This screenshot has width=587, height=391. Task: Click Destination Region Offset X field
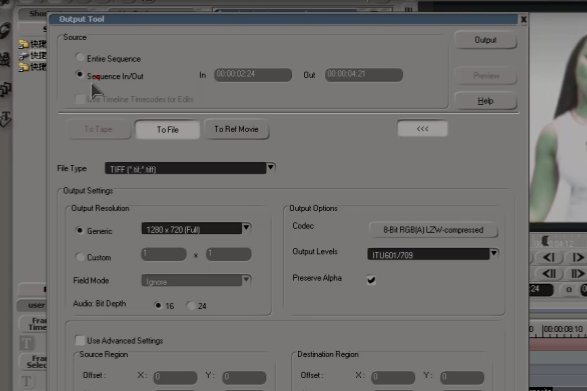[x=393, y=377]
